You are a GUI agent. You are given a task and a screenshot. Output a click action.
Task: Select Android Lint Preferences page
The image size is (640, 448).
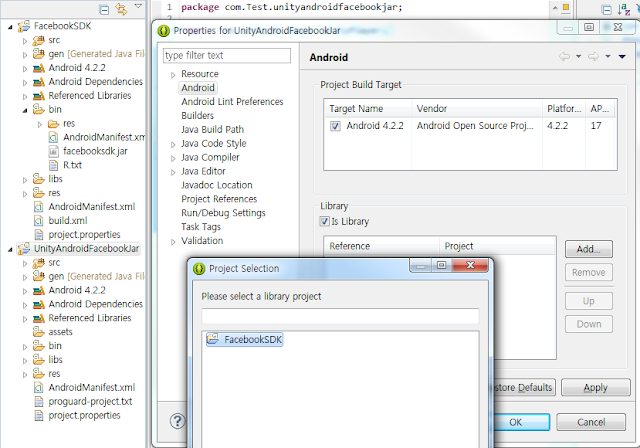click(x=232, y=102)
